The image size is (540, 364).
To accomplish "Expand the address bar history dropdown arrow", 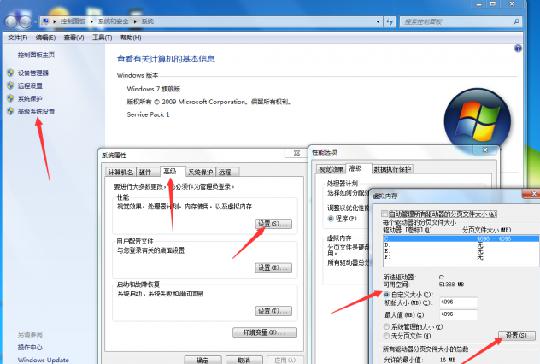I will pos(378,22).
